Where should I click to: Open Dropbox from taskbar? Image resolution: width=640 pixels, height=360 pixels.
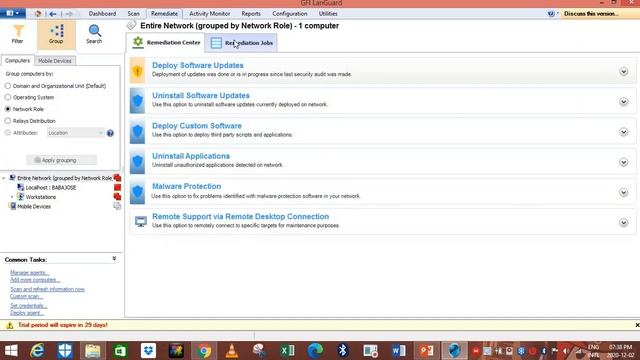(148, 351)
